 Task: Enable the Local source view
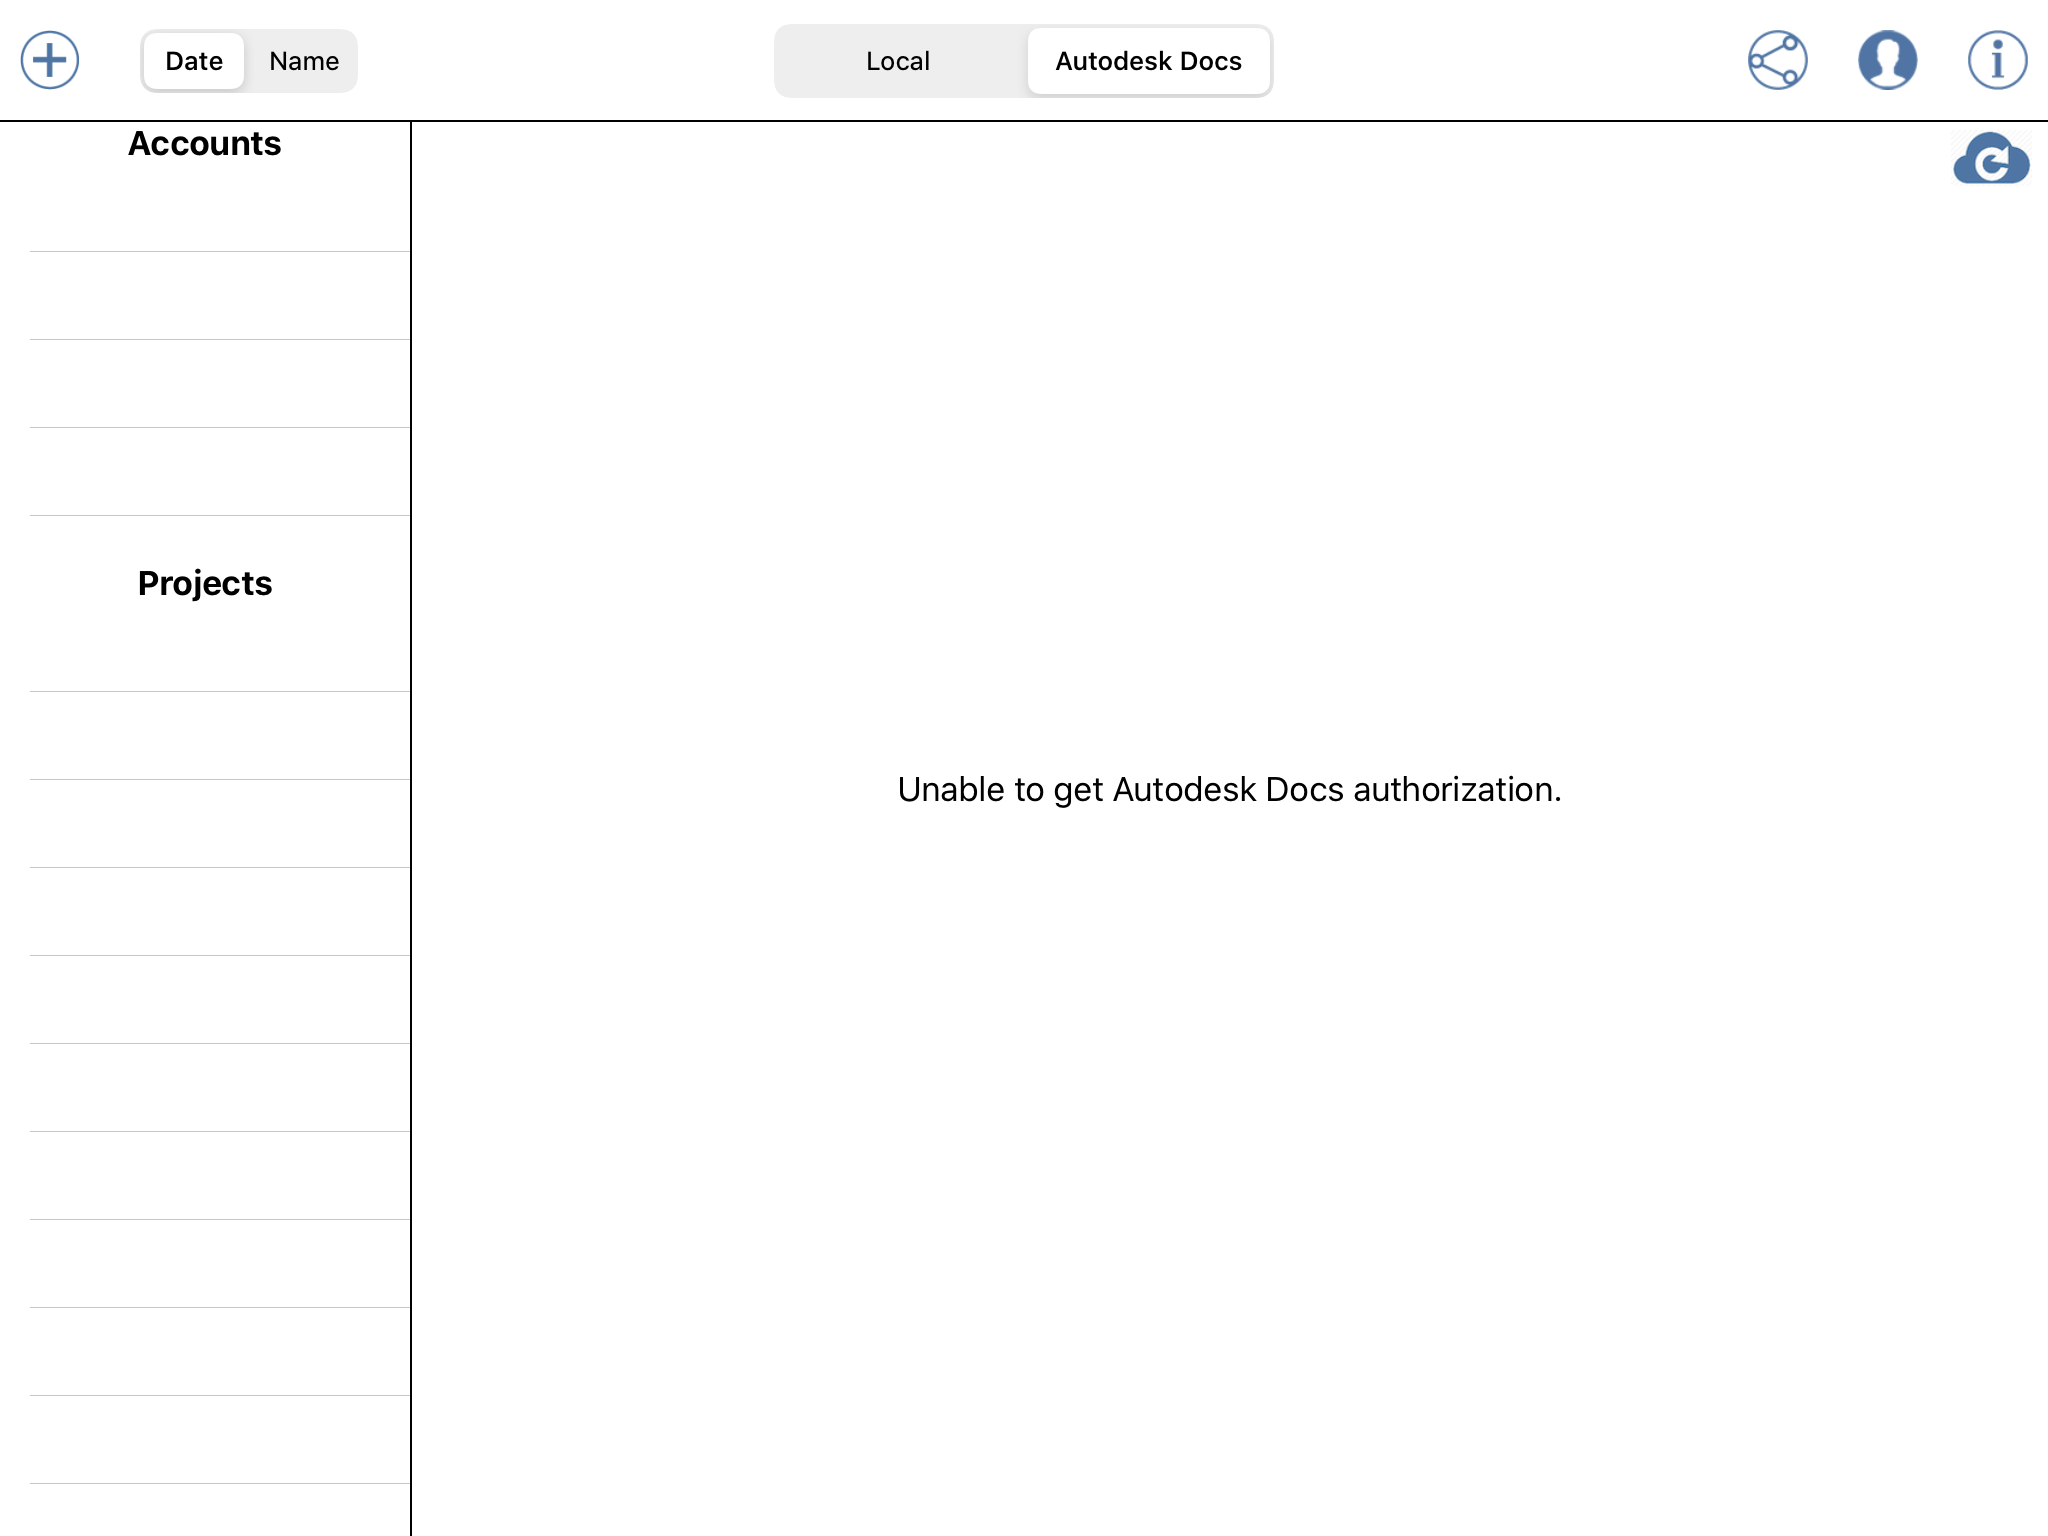(x=897, y=60)
